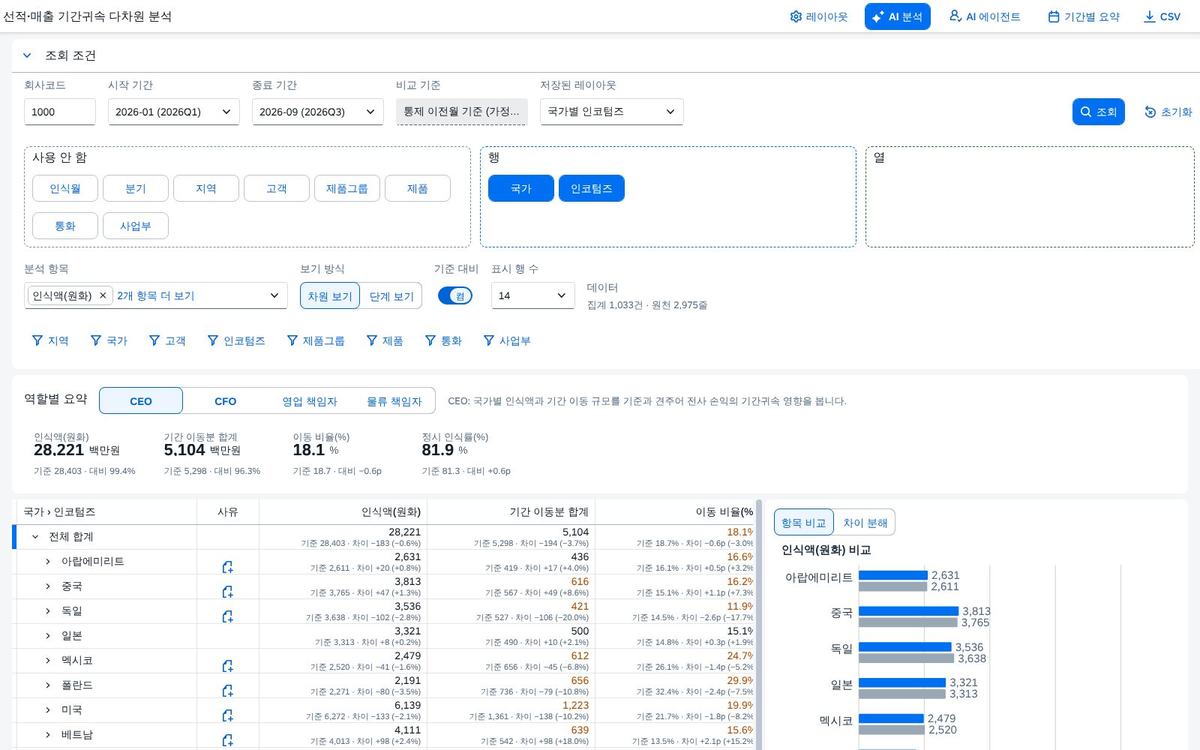Viewport: 1200px width, 750px height.
Task: Expand the 일본 row
Action: pos(48,635)
